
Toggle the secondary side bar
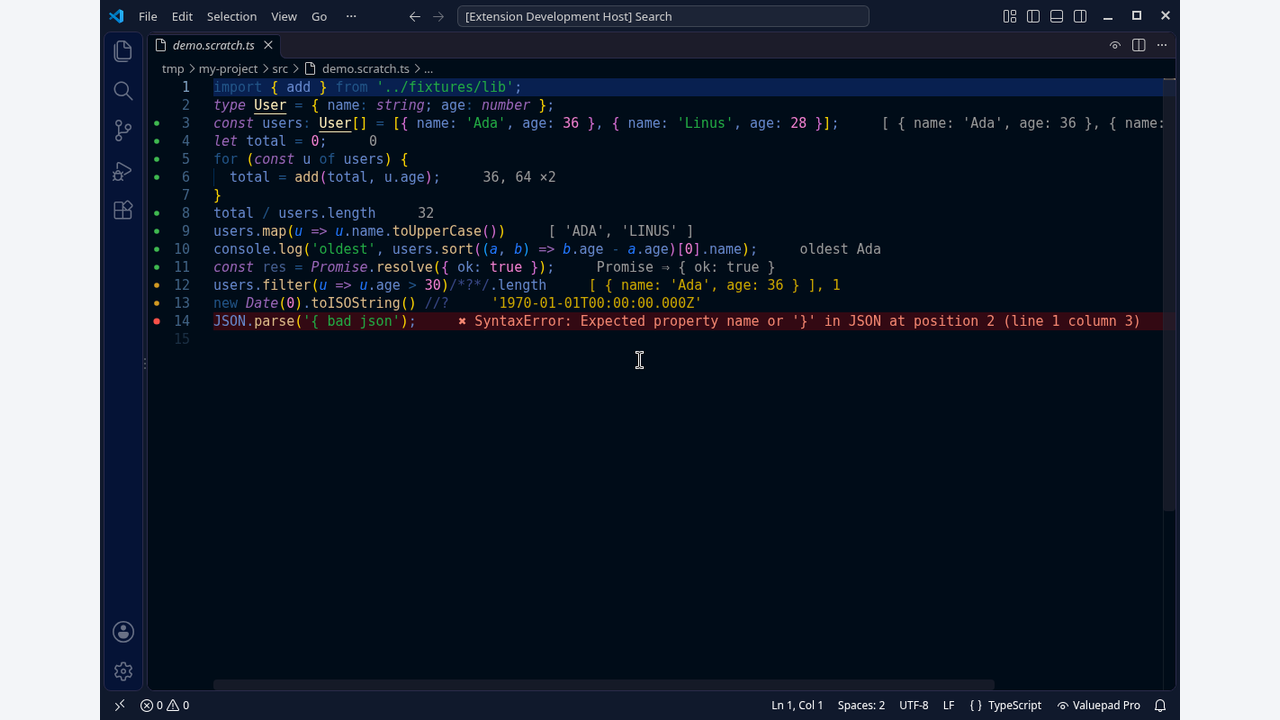tap(1080, 16)
